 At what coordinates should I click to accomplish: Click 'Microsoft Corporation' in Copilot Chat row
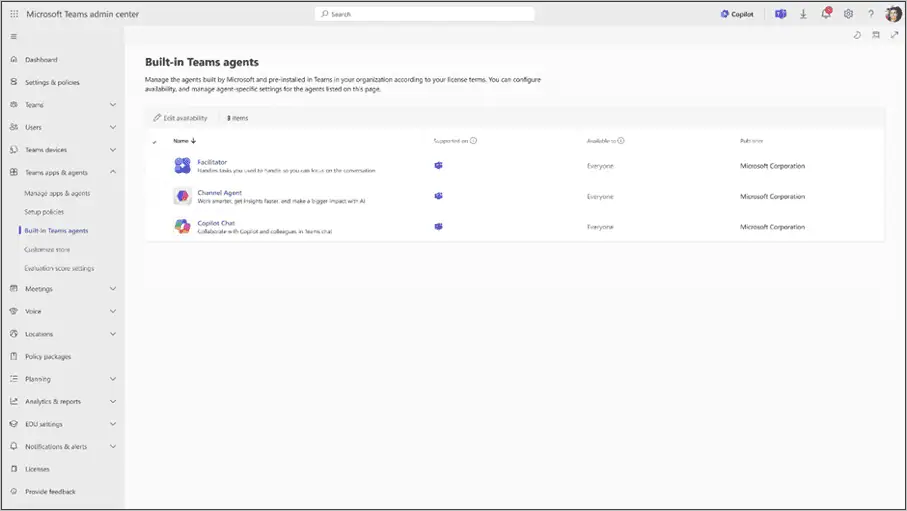772,227
